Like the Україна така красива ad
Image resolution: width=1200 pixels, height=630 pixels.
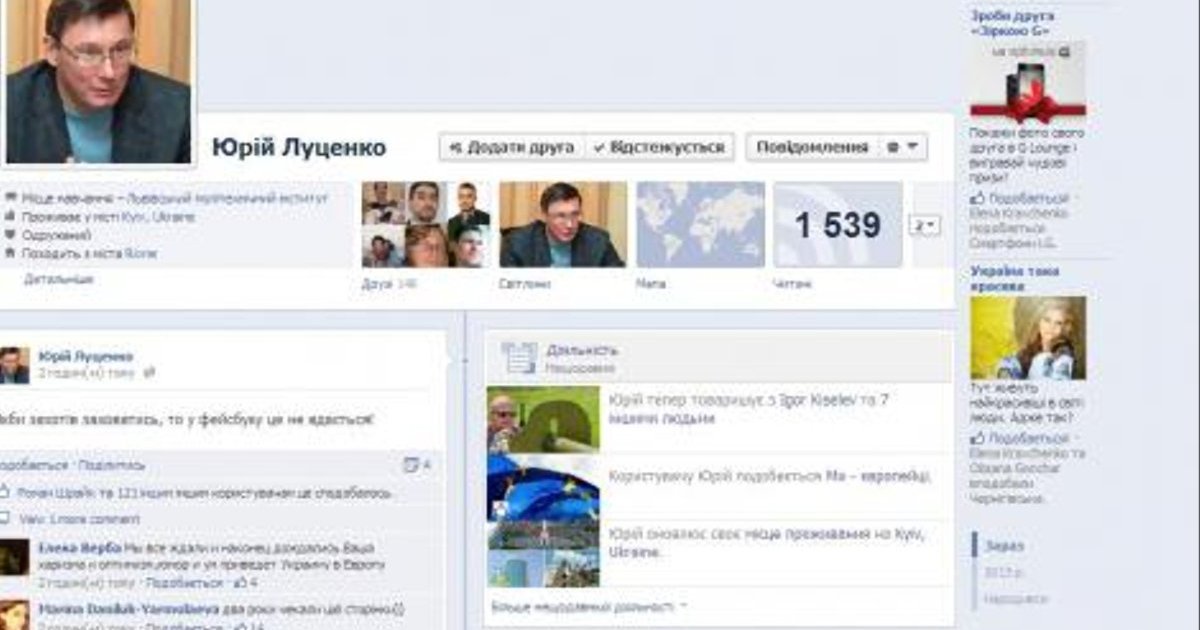pos(1012,439)
